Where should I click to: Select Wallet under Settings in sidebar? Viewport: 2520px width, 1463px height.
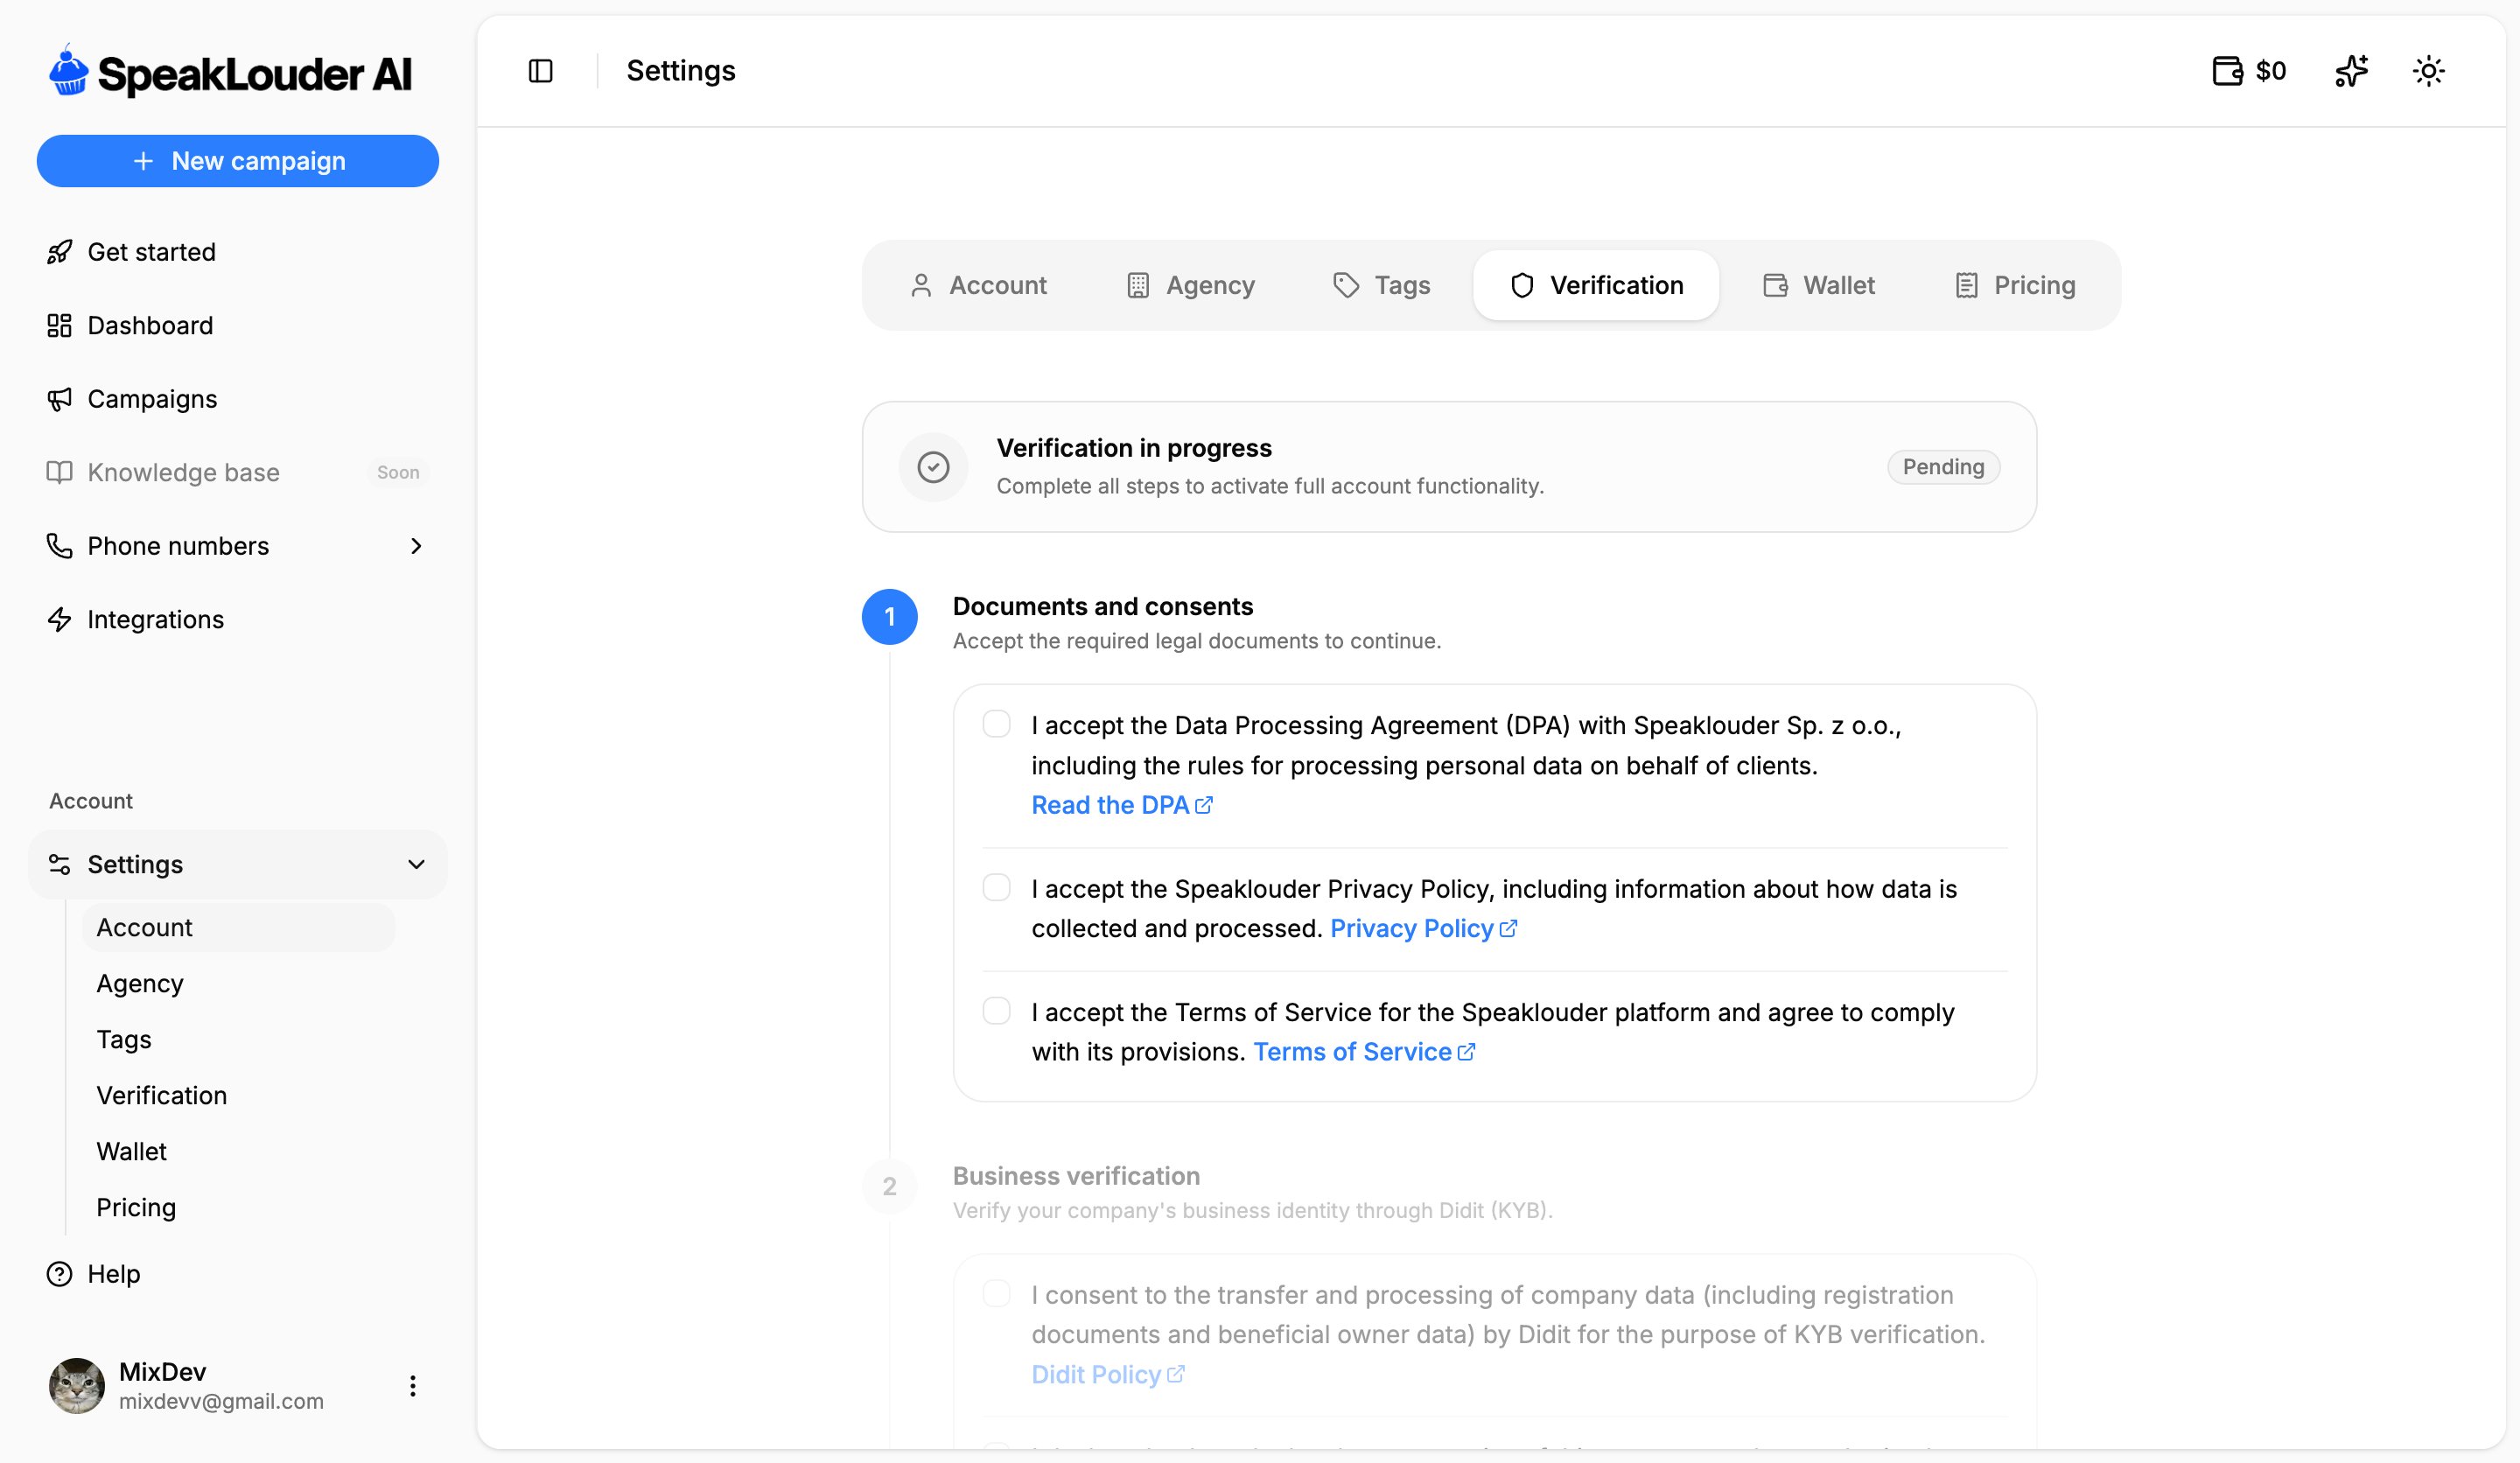coord(238,1151)
